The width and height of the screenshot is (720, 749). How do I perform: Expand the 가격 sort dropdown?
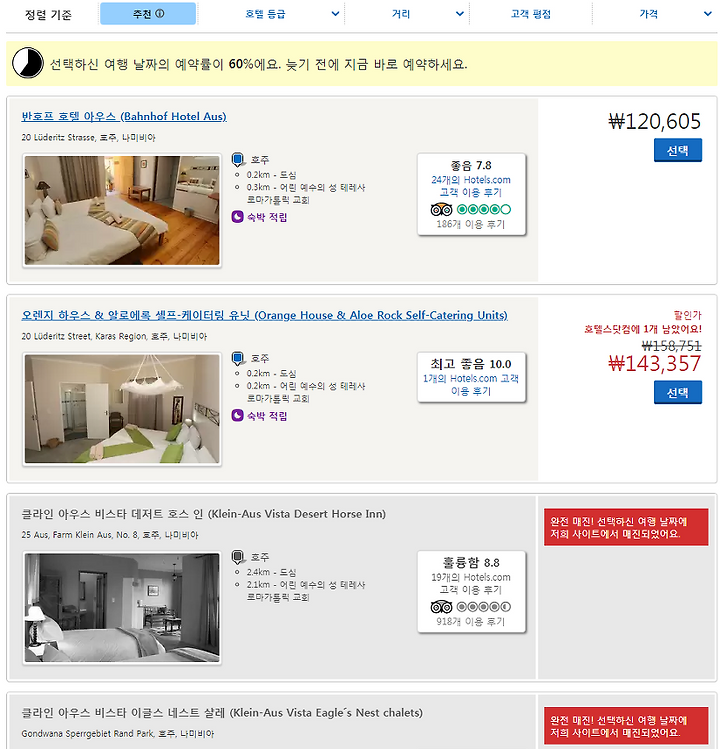click(708, 14)
